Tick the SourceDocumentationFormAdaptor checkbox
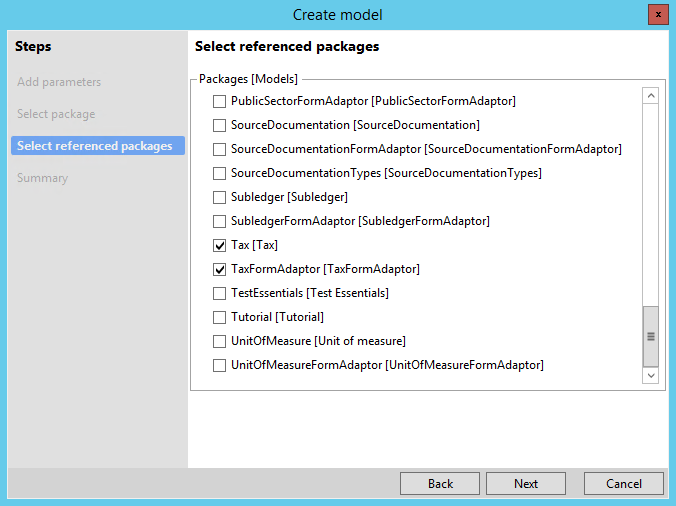 pyautogui.click(x=219, y=149)
